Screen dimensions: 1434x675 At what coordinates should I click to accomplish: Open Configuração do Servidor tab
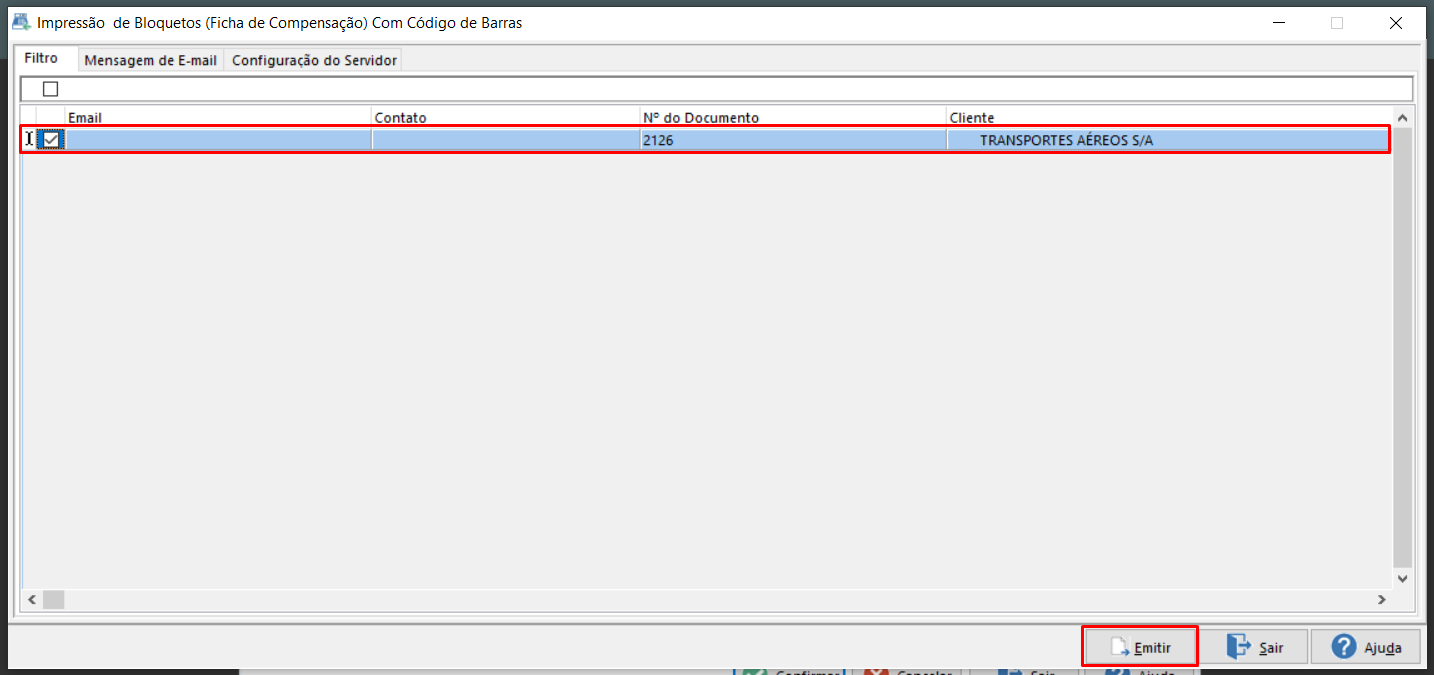click(x=314, y=60)
